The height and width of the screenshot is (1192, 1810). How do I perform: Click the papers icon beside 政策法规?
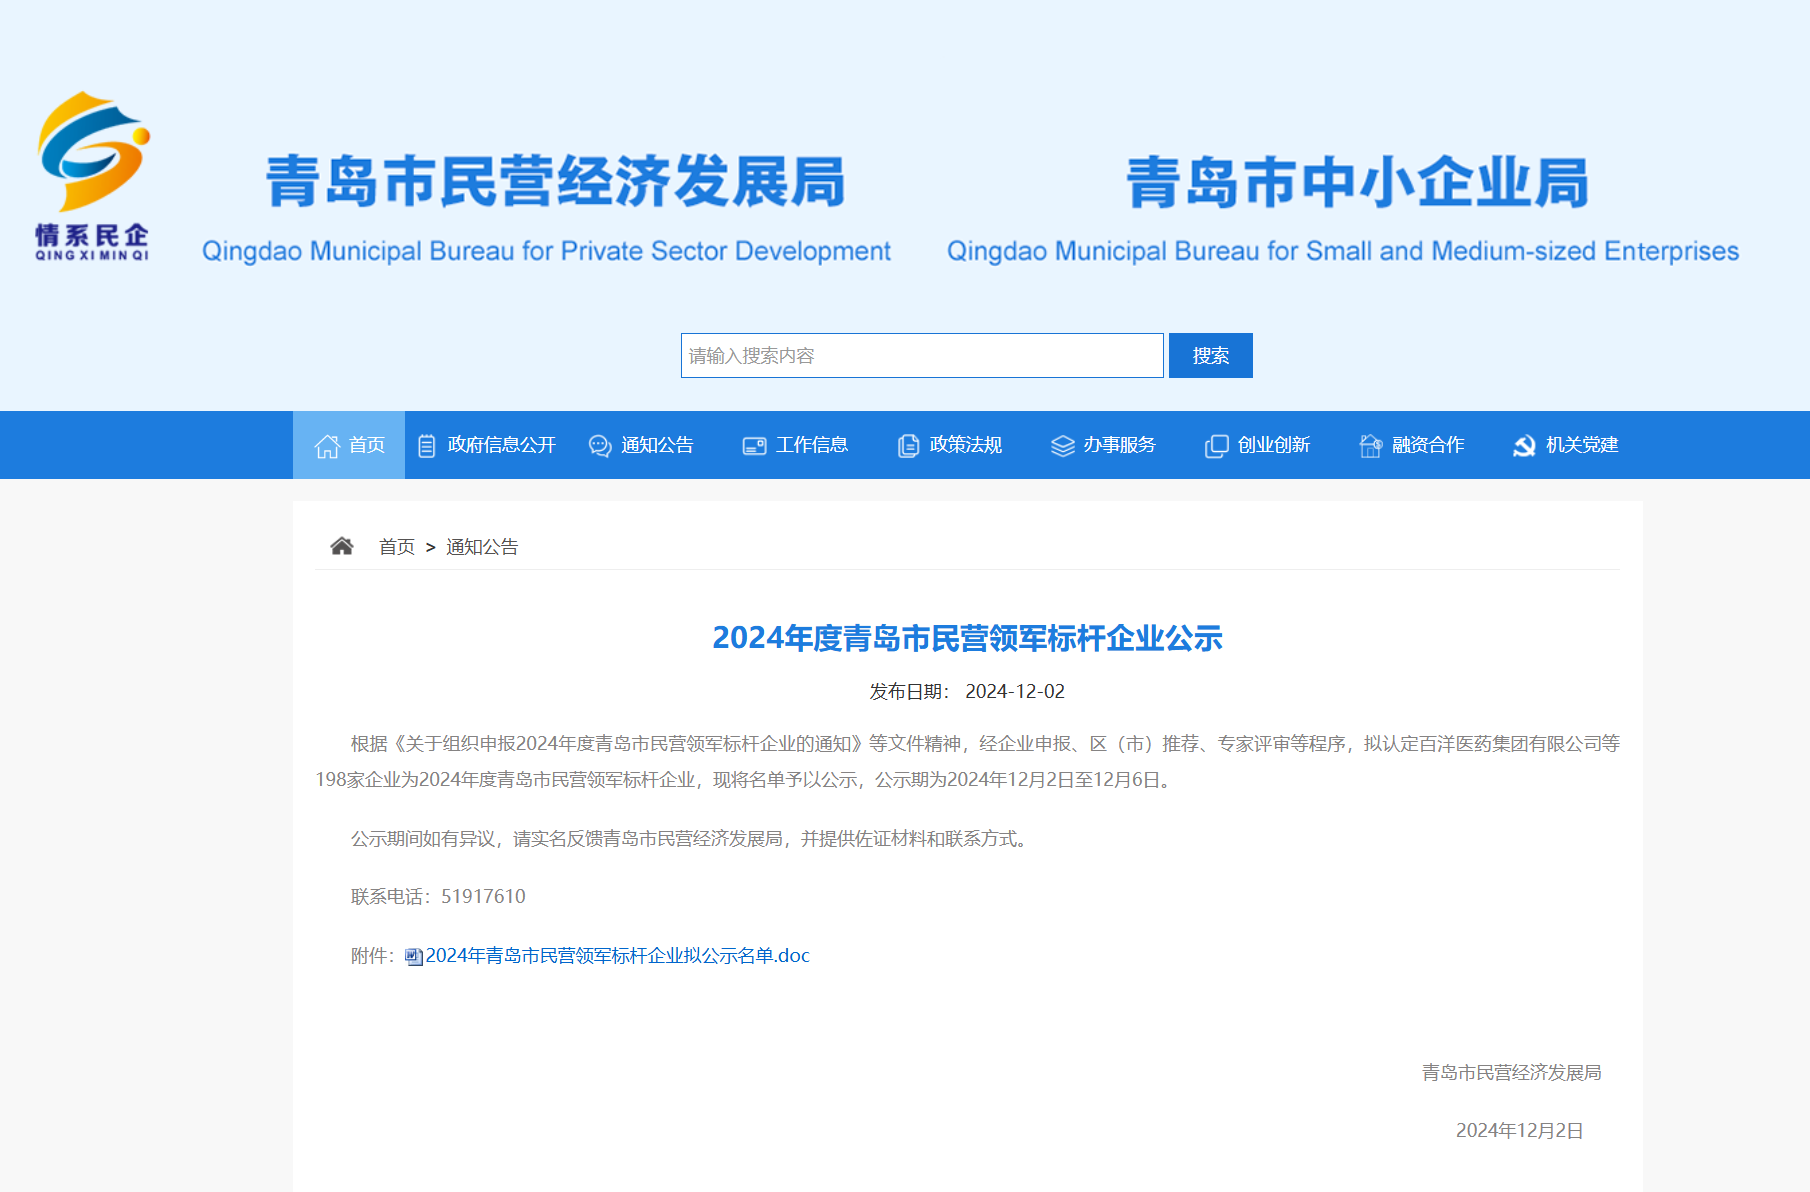pos(908,446)
